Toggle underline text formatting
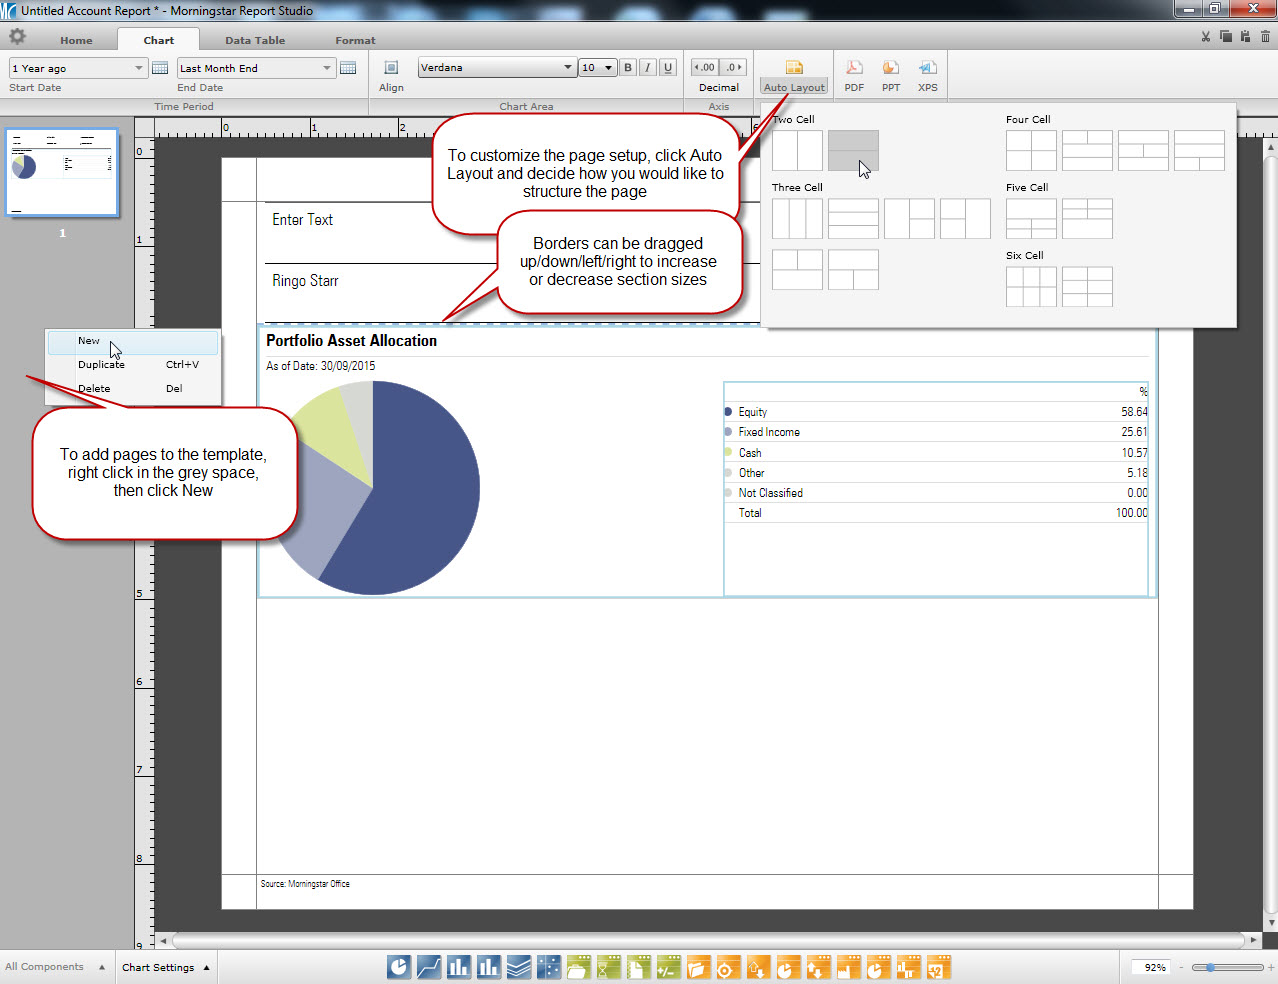The height and width of the screenshot is (984, 1278). click(668, 68)
